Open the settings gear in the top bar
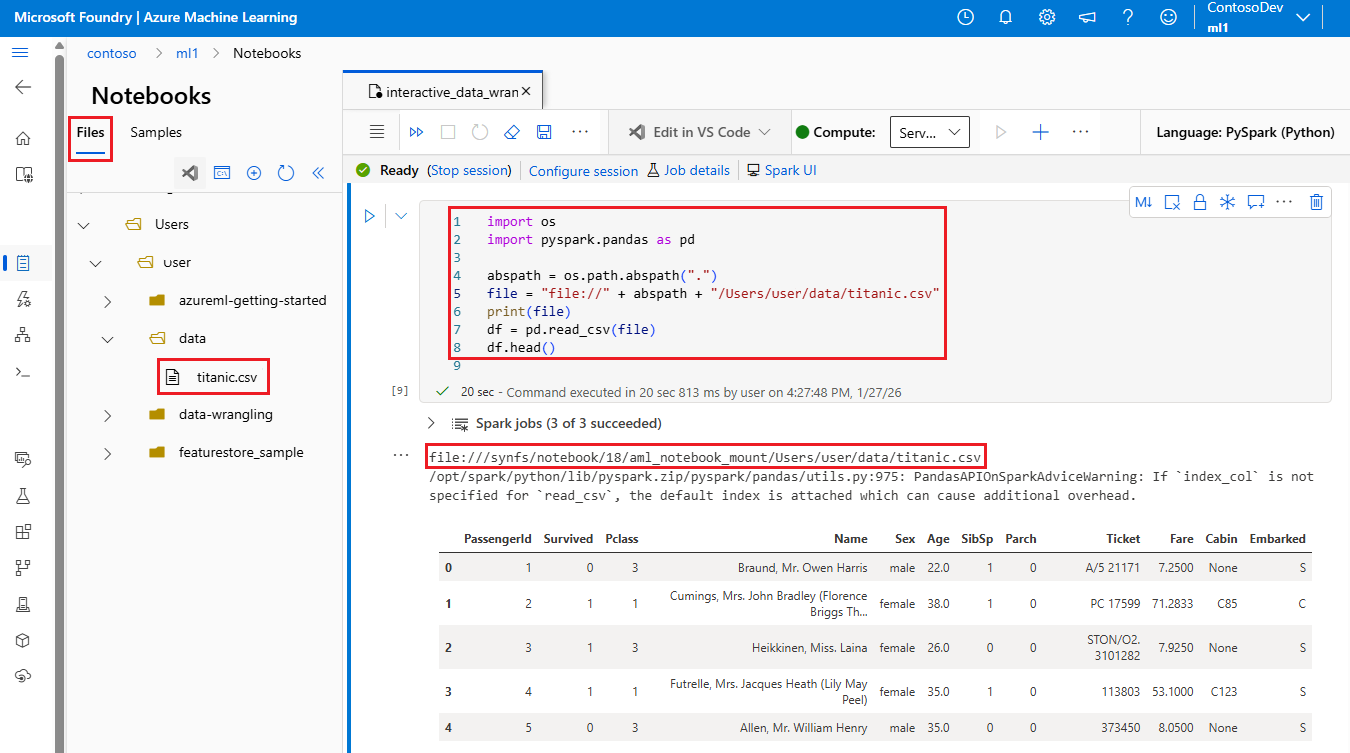 coord(1046,16)
